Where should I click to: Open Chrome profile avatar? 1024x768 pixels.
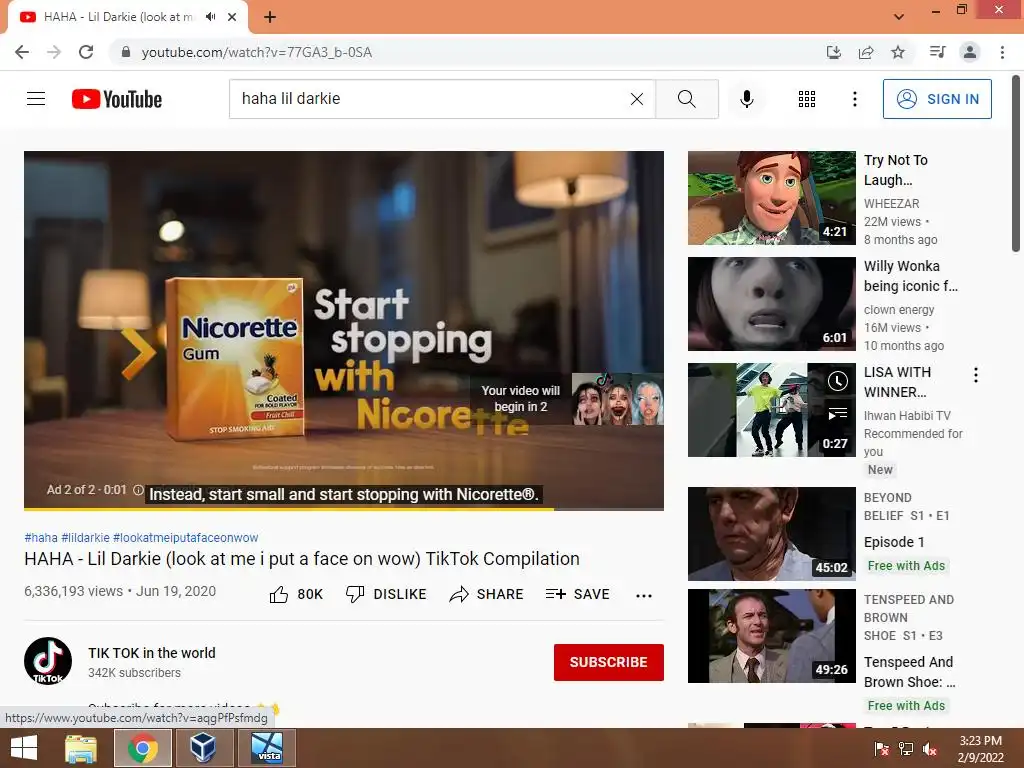(x=970, y=52)
